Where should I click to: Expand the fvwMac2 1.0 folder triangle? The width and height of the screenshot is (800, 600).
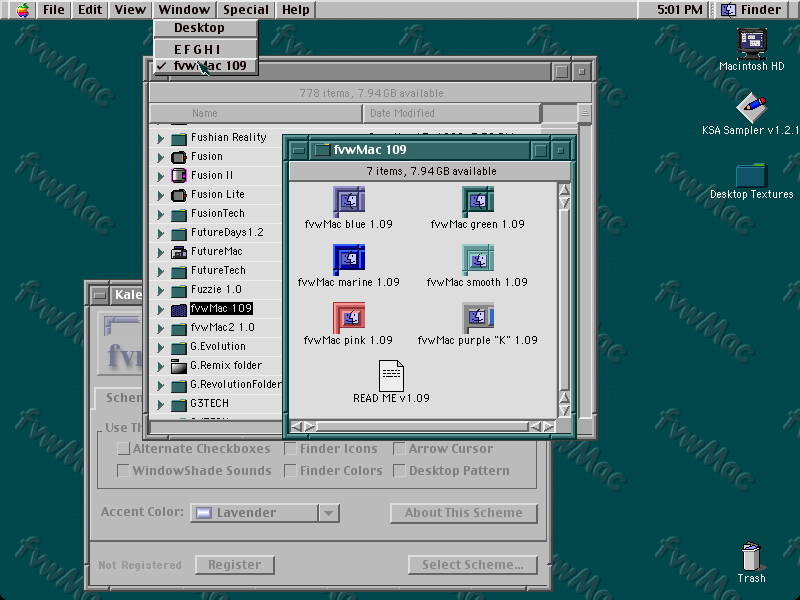(x=160, y=328)
